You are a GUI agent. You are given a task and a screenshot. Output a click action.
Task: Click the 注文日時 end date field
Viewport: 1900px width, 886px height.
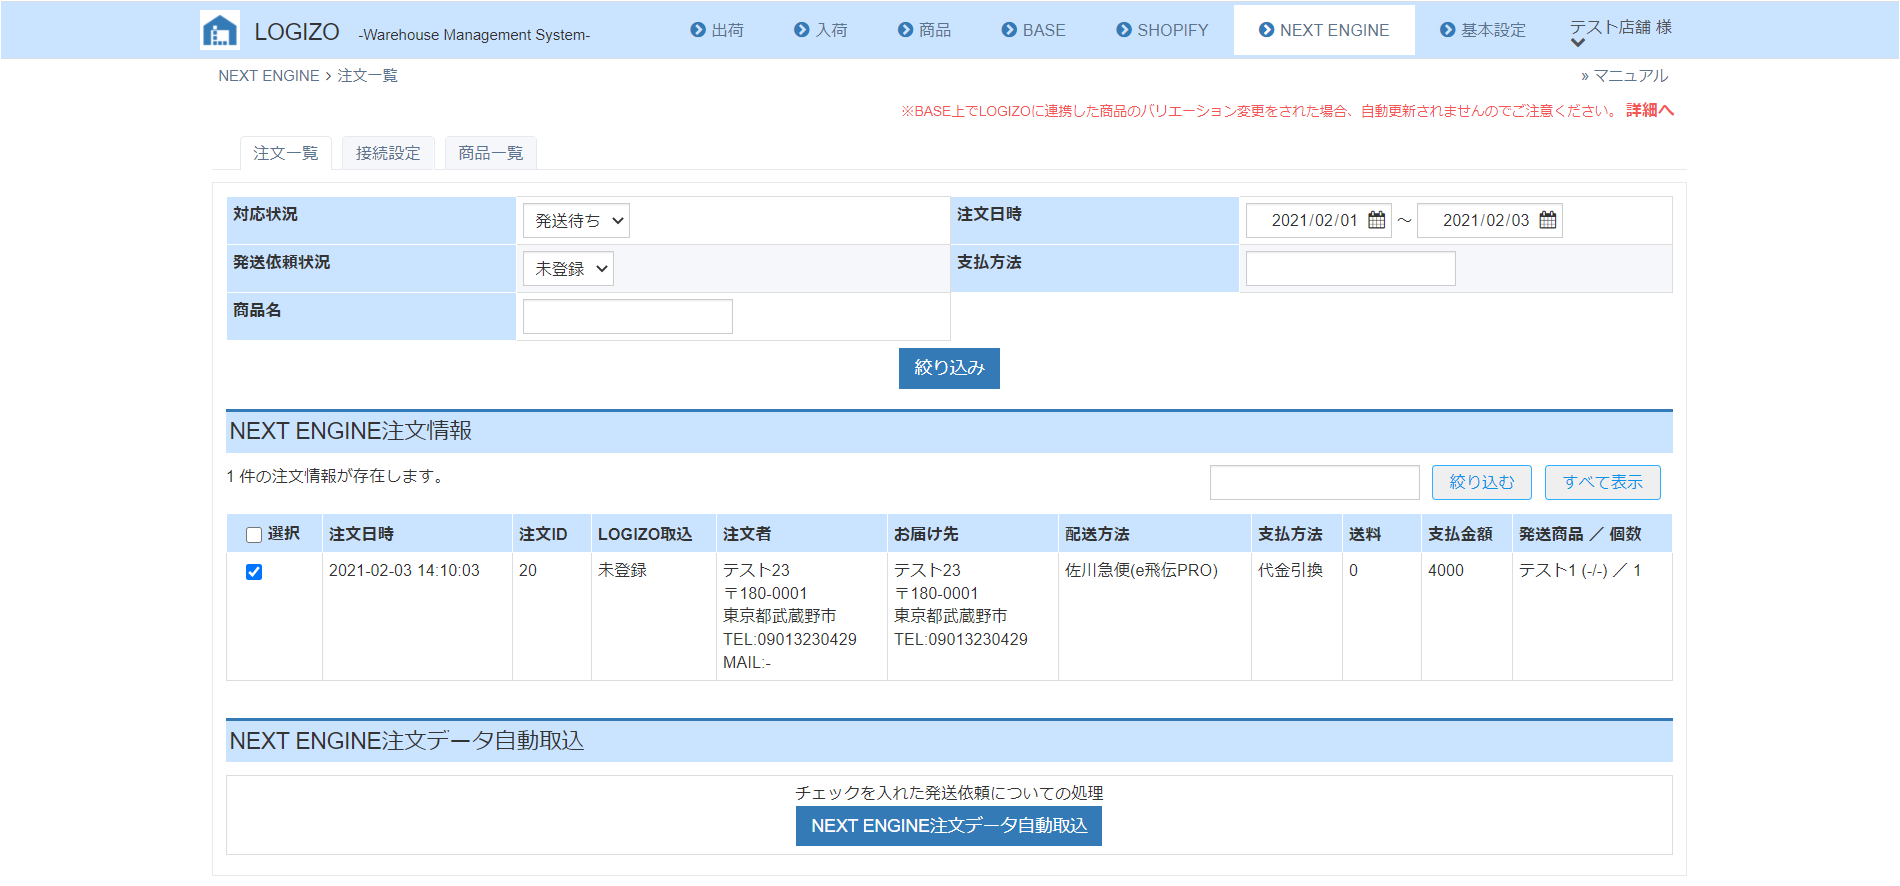click(1490, 220)
